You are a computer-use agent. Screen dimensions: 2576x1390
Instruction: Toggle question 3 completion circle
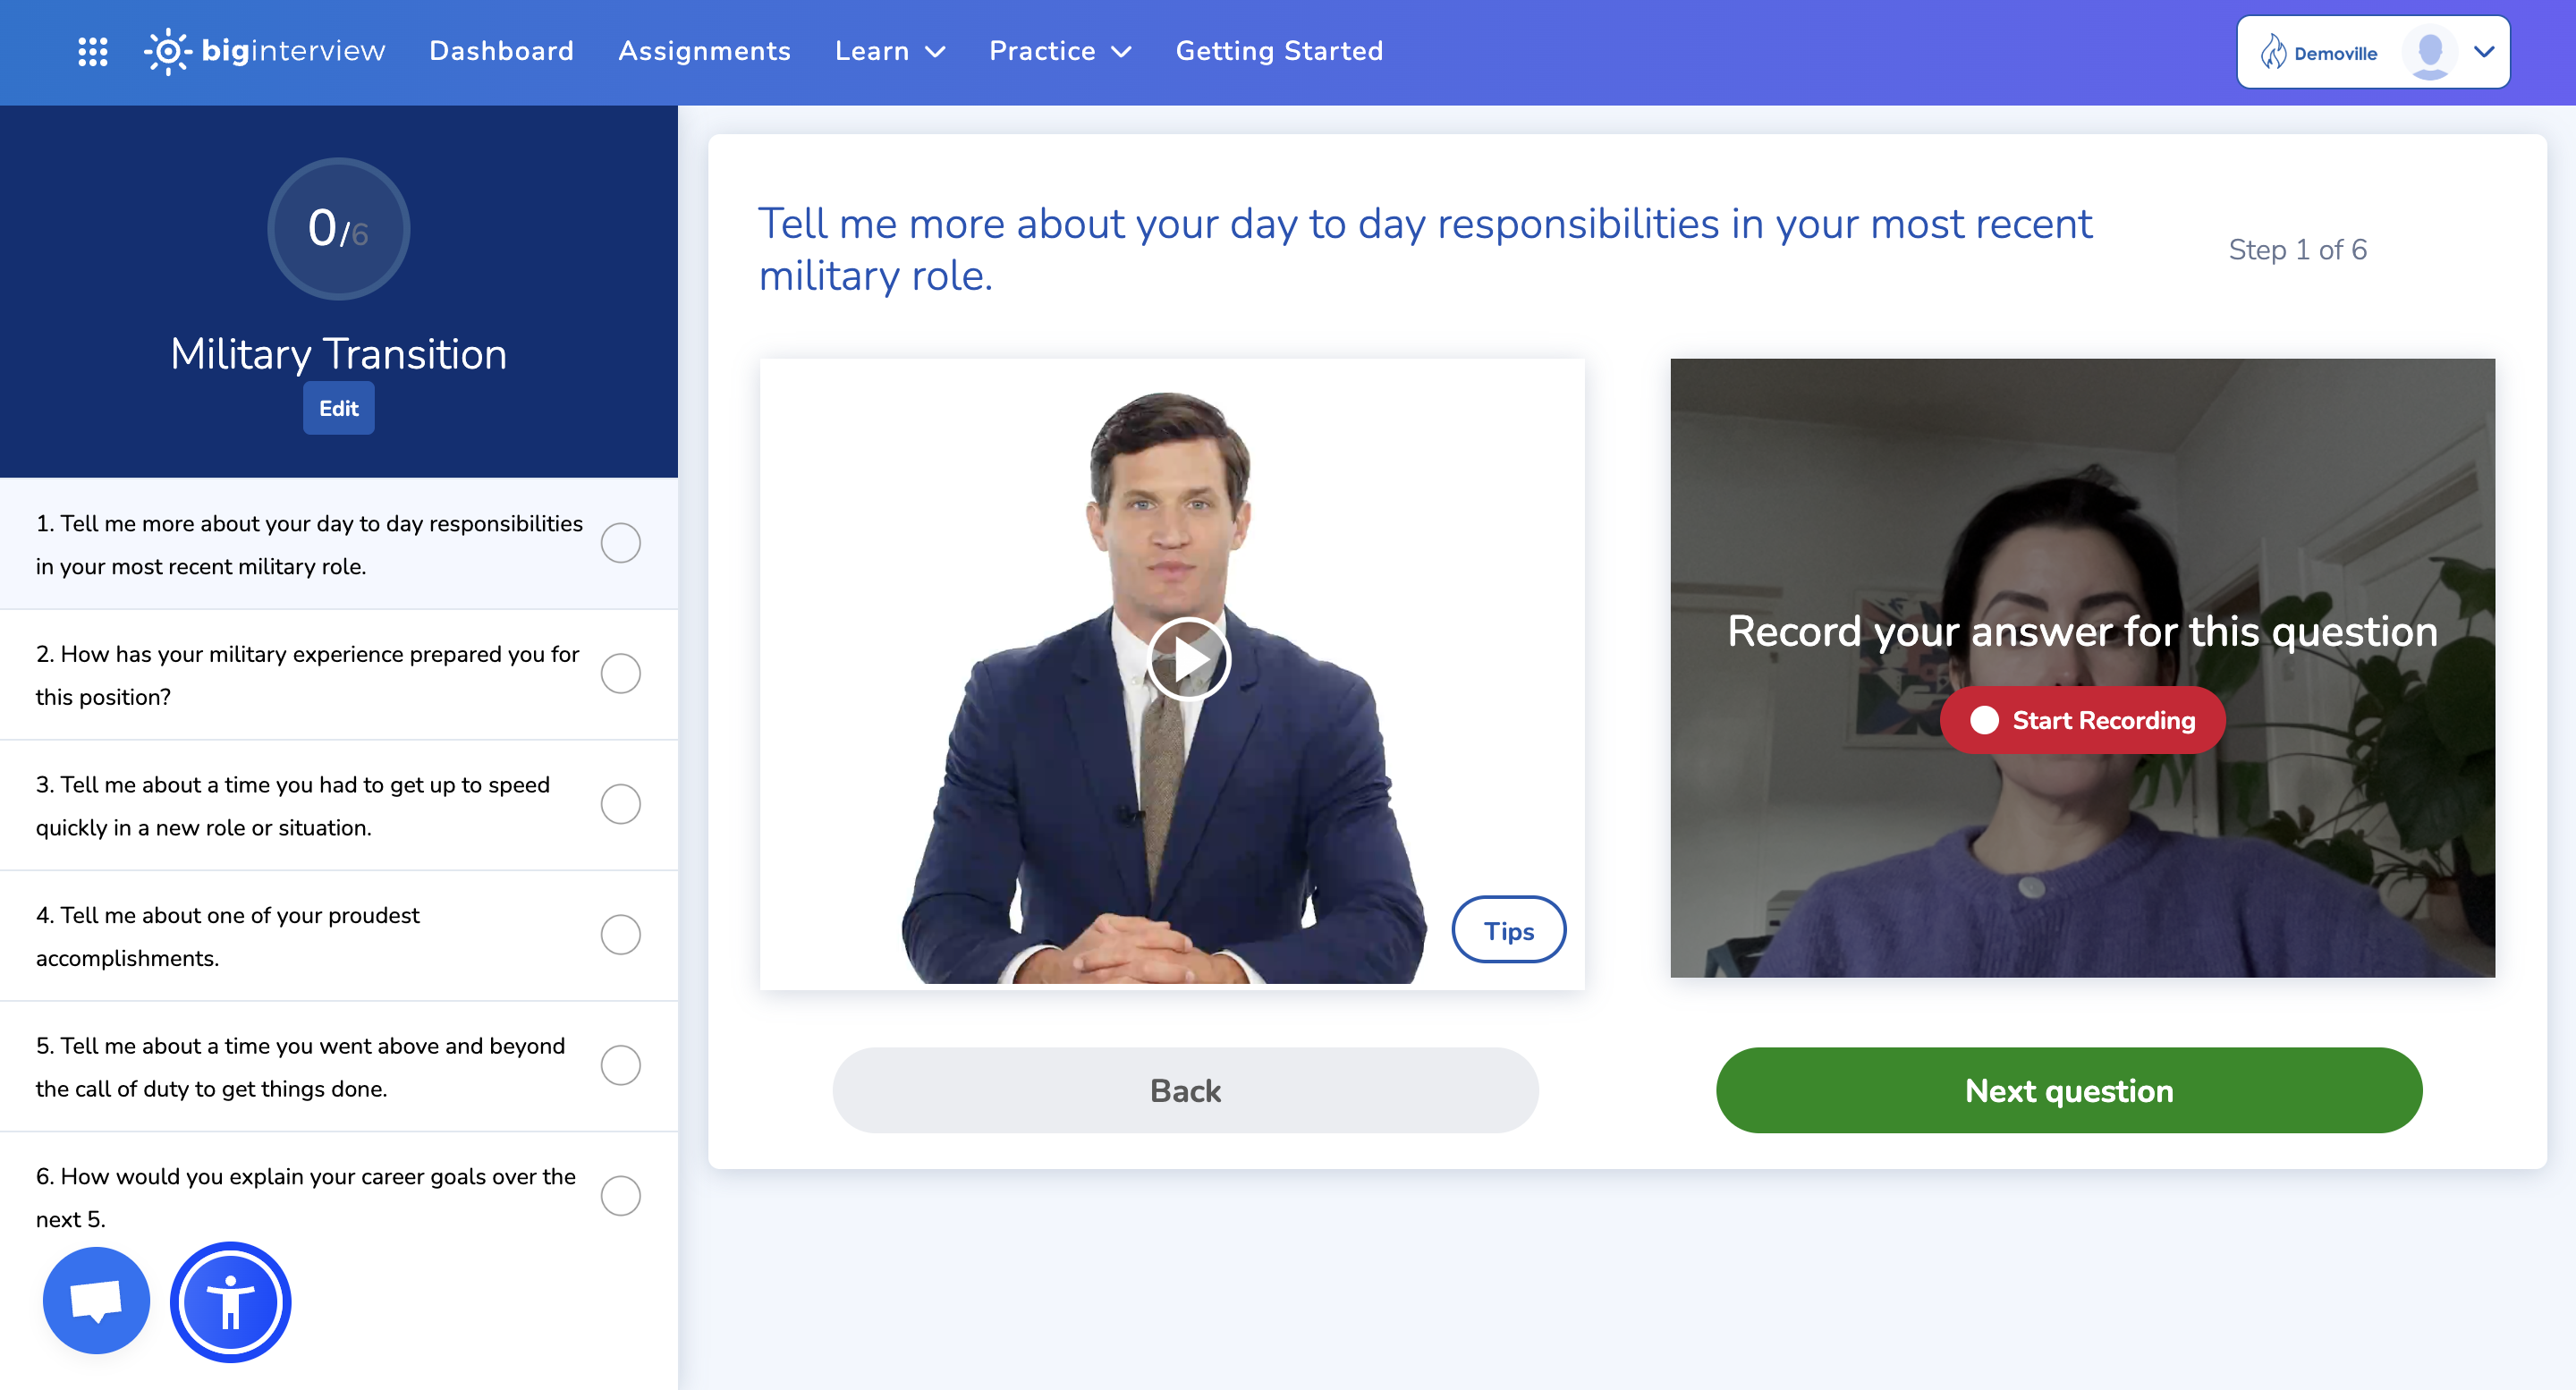click(x=620, y=804)
